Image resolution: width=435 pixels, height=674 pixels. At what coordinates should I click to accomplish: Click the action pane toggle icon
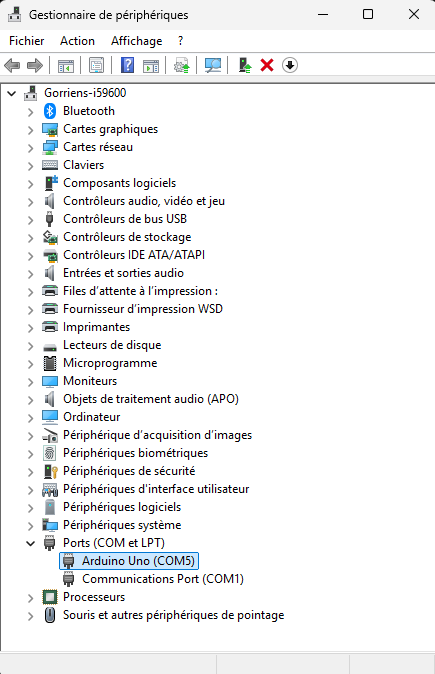151,65
